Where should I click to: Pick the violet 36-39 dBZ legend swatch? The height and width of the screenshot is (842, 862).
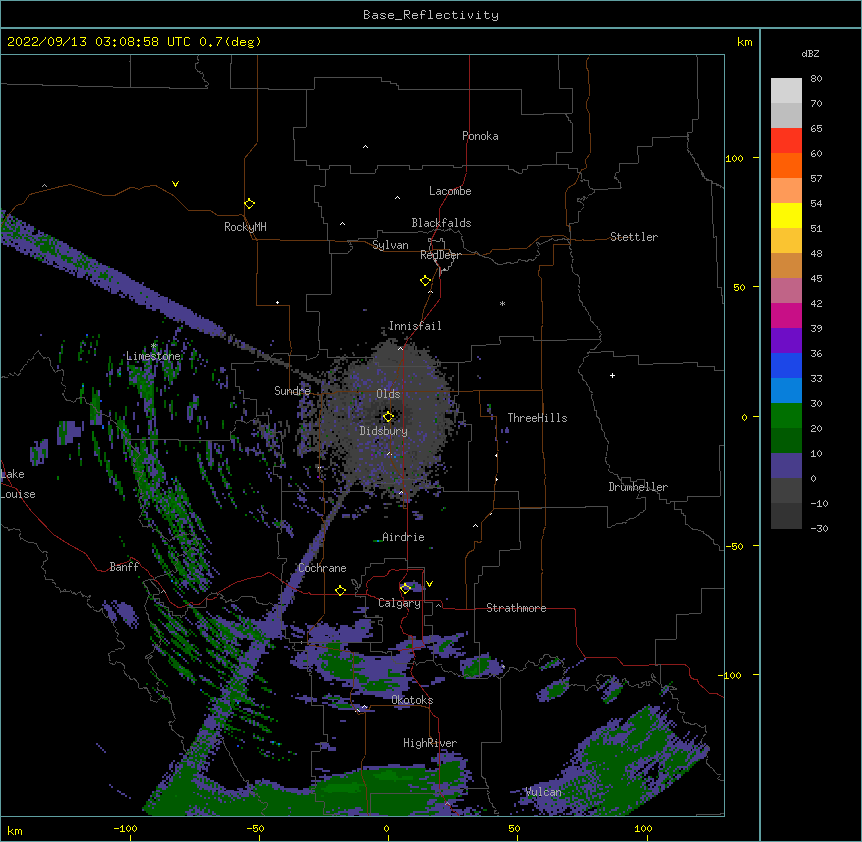coord(786,341)
